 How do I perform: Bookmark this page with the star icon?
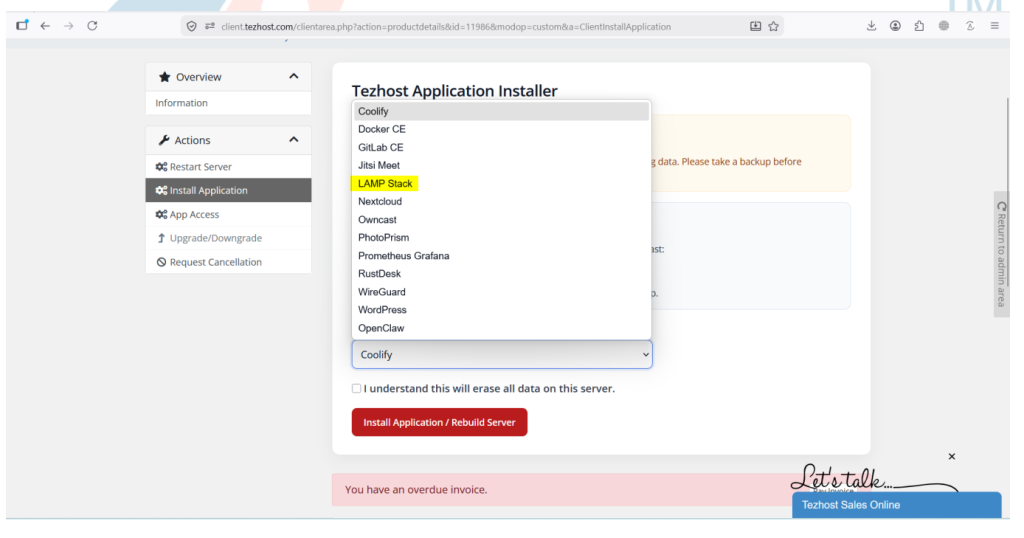pos(774,27)
